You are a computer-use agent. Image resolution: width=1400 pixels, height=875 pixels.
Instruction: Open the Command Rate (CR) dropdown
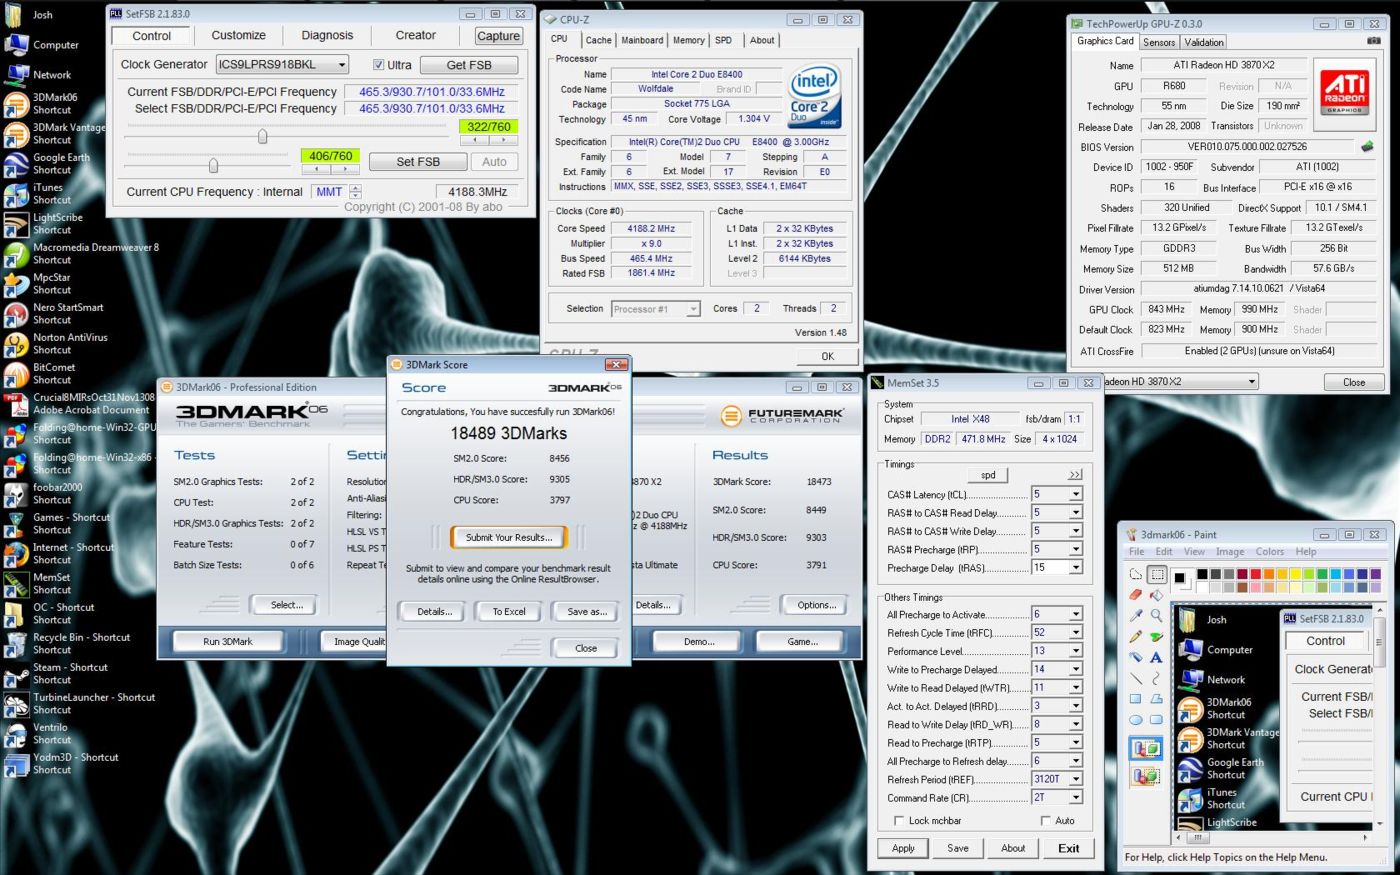pyautogui.click(x=1076, y=797)
